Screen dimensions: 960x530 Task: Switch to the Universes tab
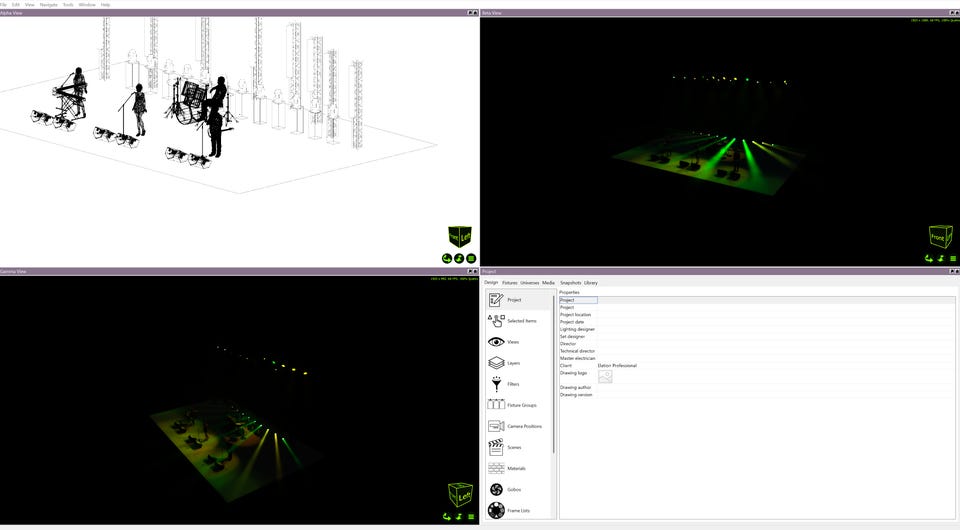530,283
